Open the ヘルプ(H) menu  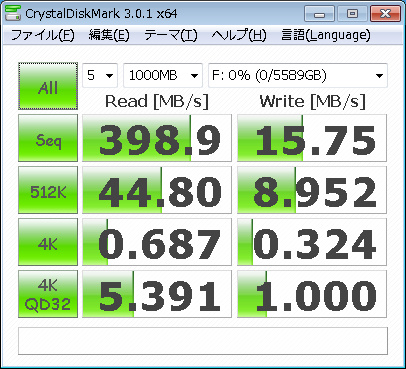239,35
